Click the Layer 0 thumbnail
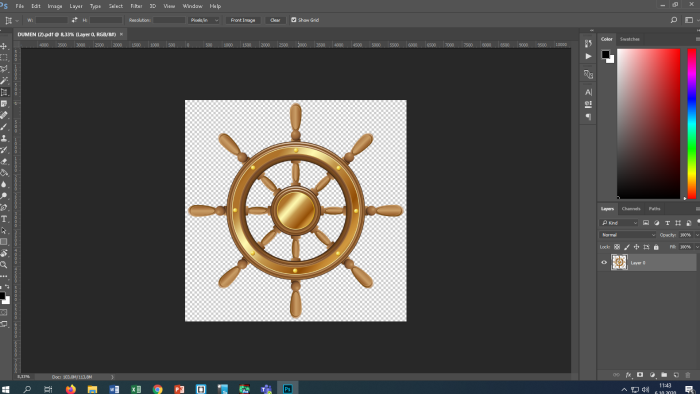This screenshot has width=700, height=394. [x=619, y=262]
